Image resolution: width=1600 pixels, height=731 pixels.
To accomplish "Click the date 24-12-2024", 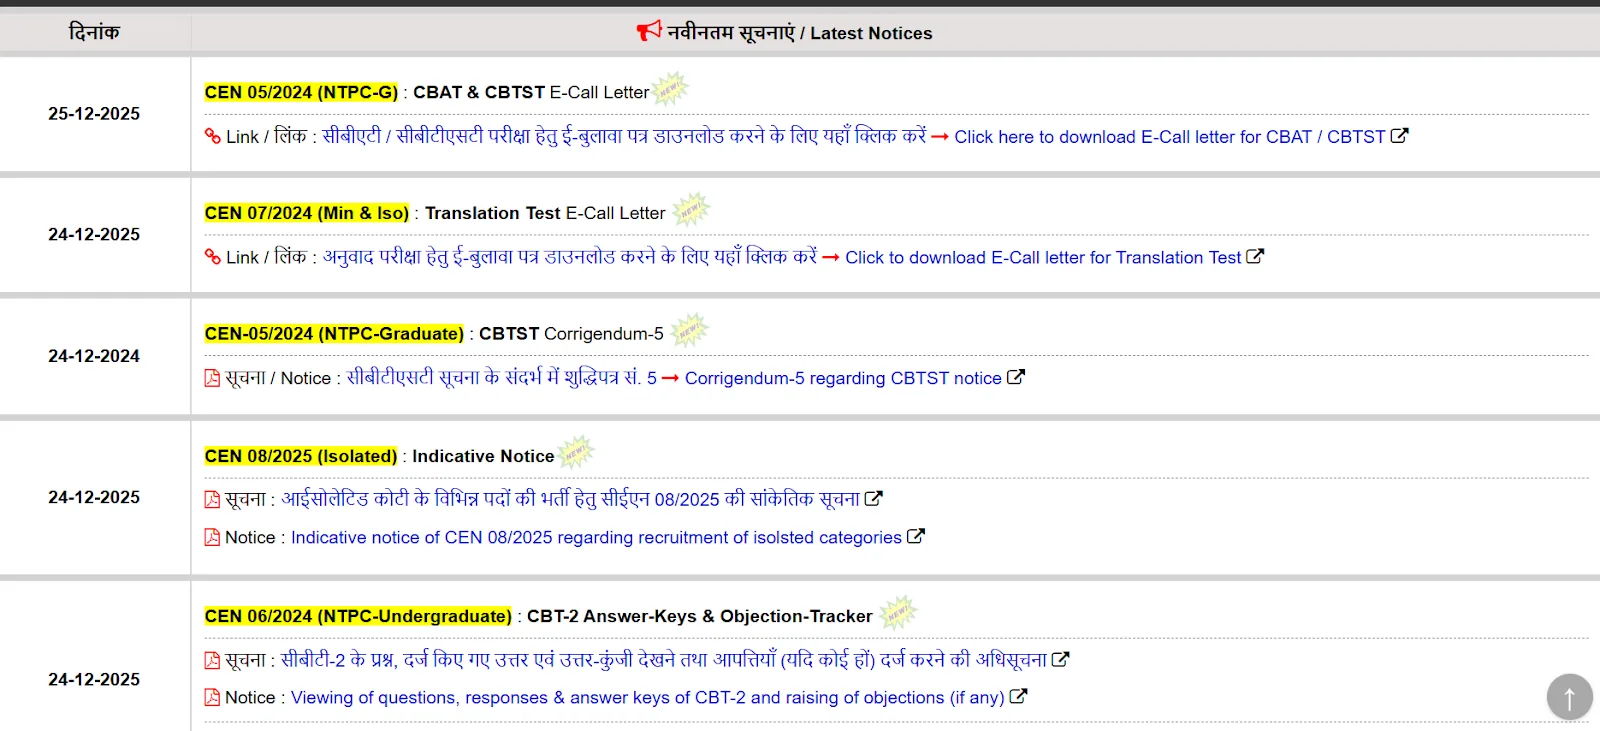I will click(x=94, y=356).
